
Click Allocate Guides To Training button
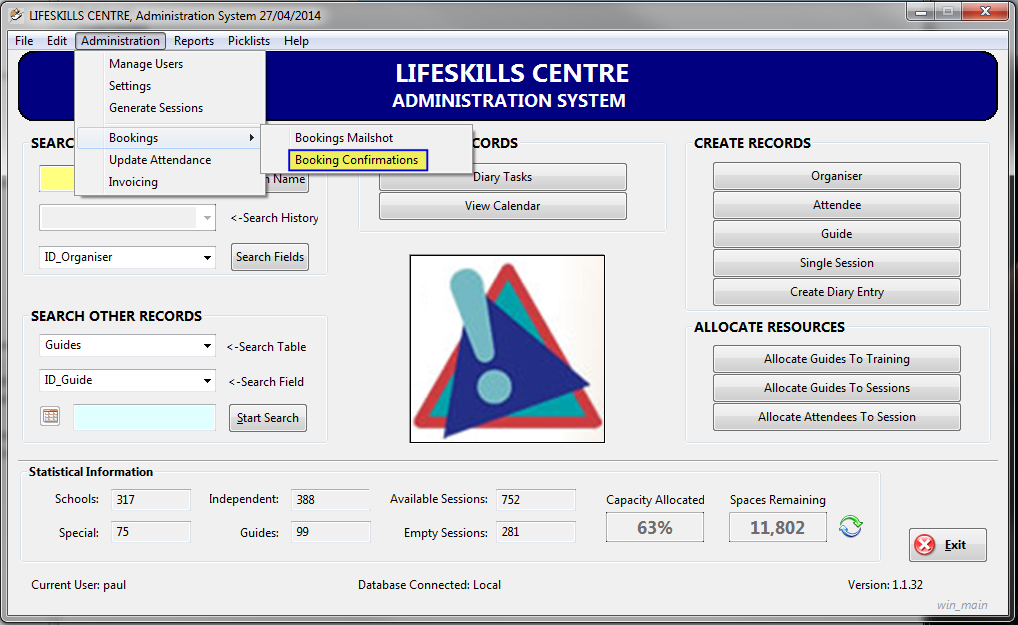click(836, 359)
